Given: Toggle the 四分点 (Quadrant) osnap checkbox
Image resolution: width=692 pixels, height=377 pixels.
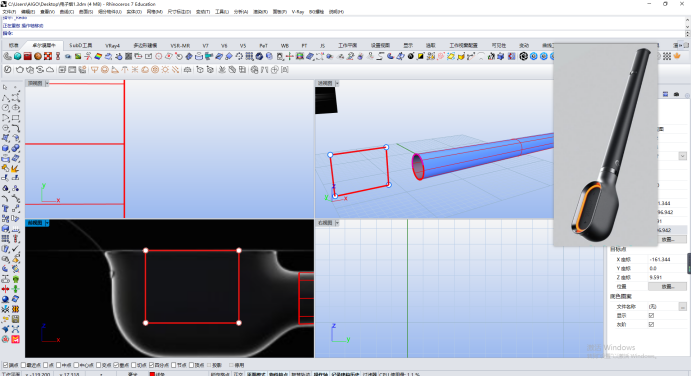Looking at the screenshot, I should (151, 366).
